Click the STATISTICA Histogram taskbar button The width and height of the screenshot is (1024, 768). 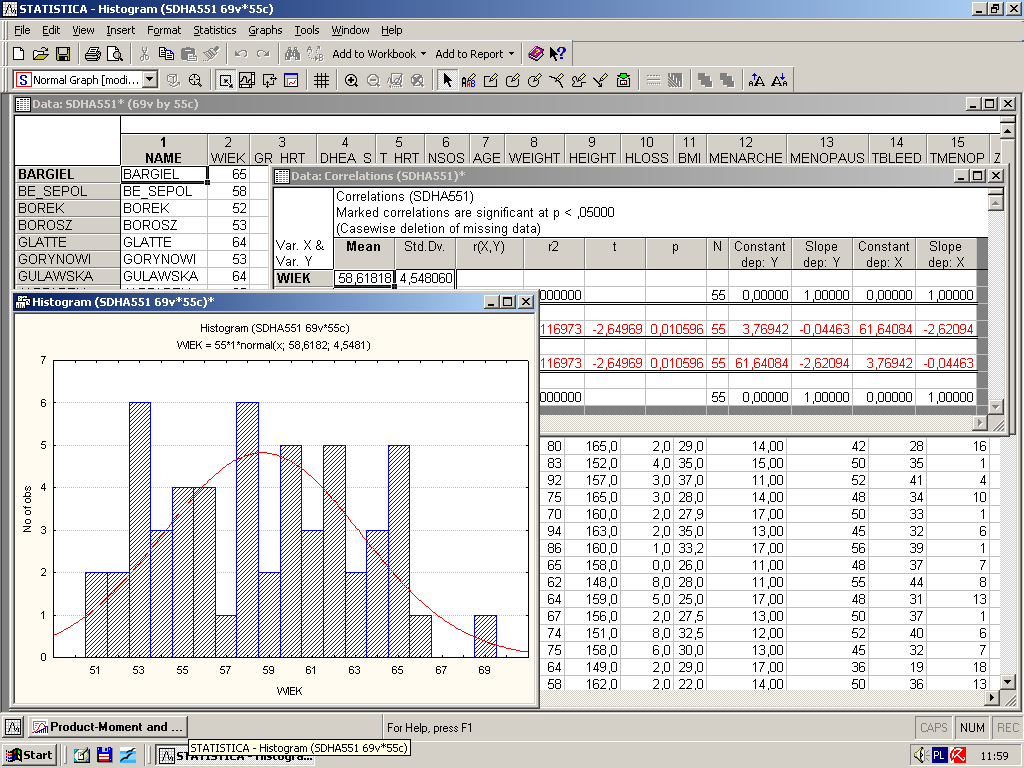235,756
